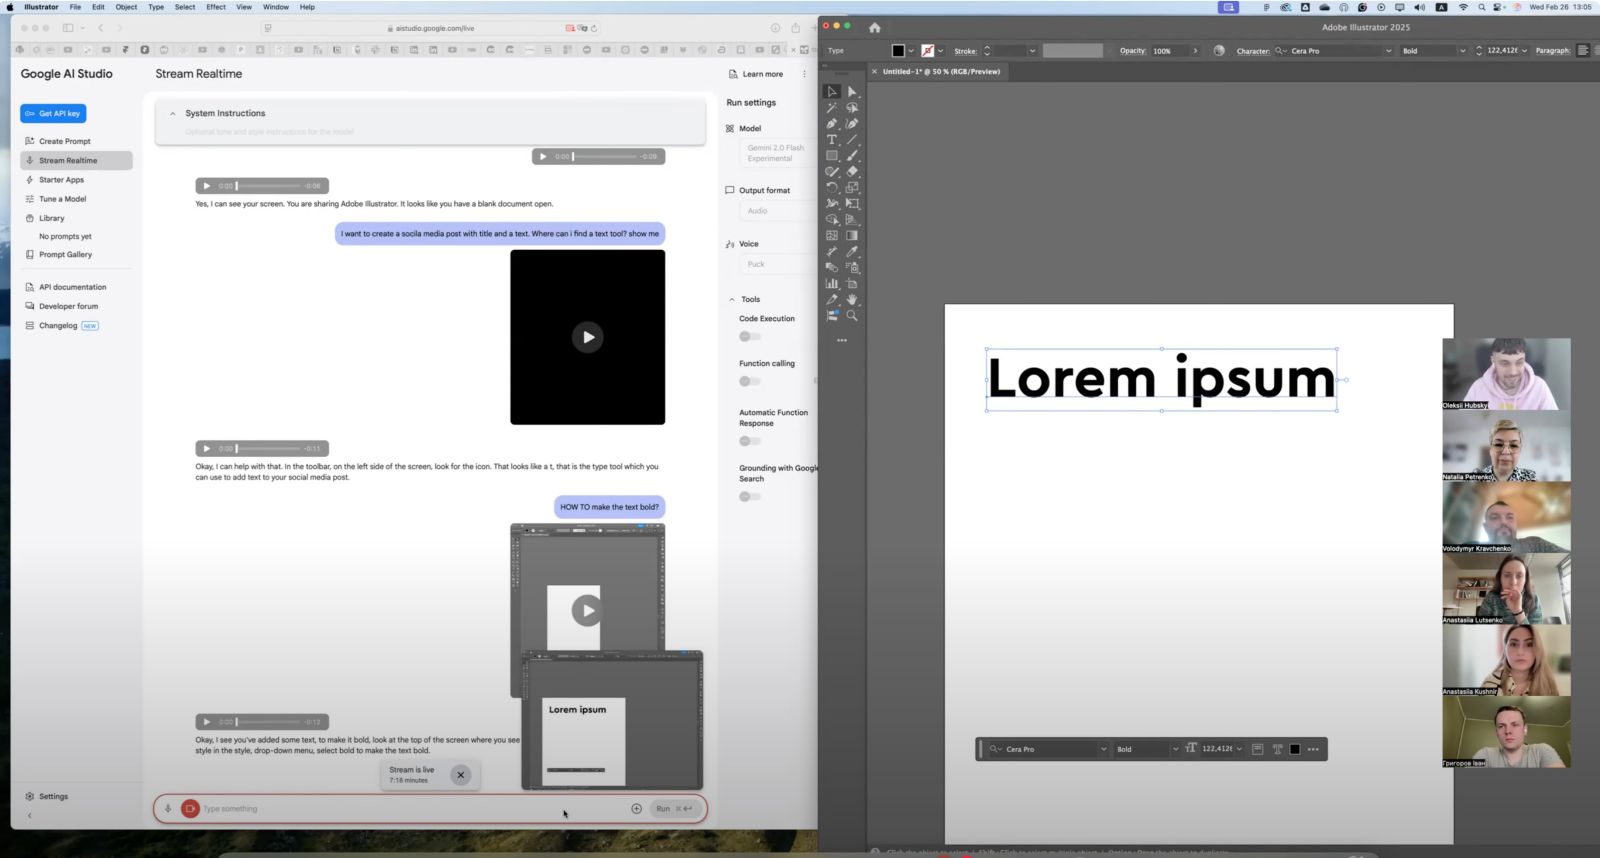Open the Prompt Gallery link
1600x858 pixels.
tap(65, 255)
